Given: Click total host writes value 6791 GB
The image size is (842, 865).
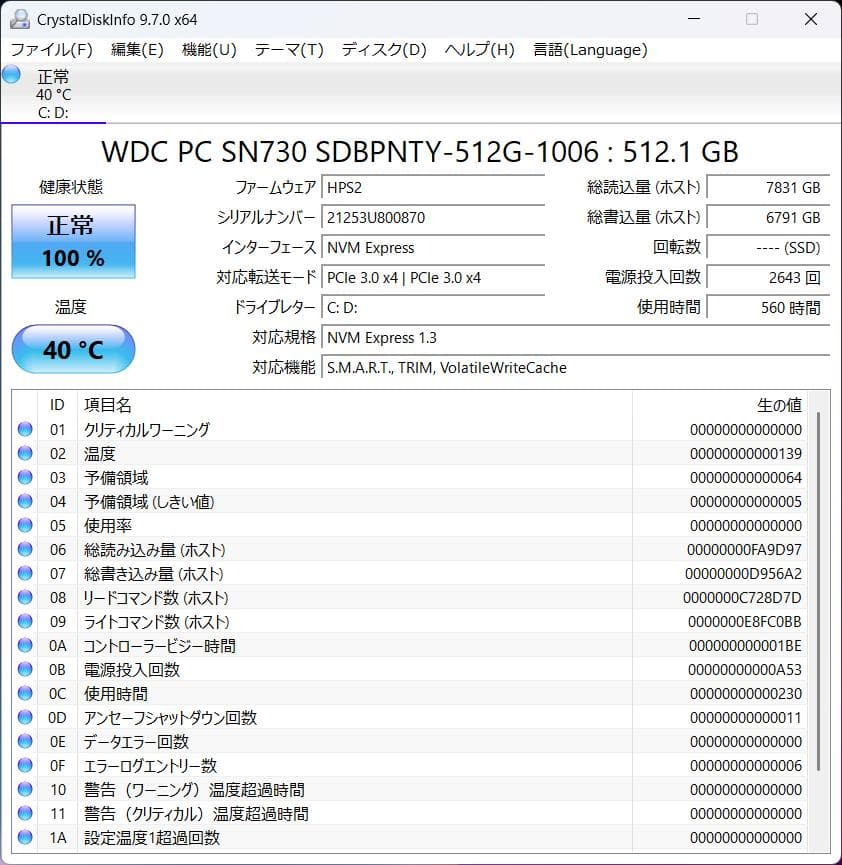Looking at the screenshot, I should 768,217.
